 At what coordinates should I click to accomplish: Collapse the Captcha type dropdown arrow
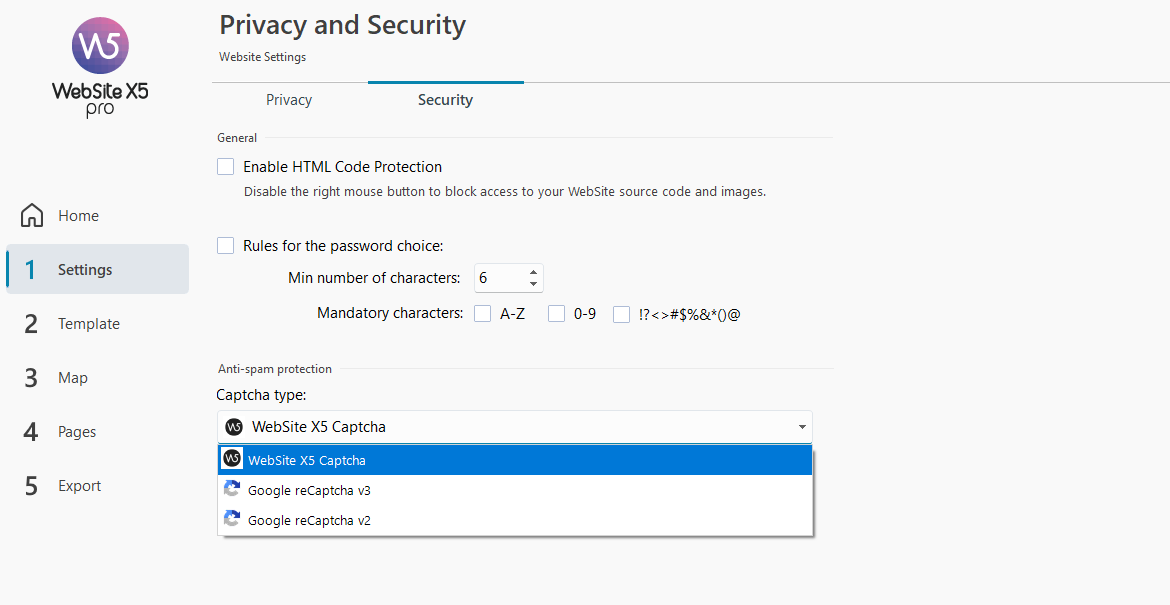[802, 427]
